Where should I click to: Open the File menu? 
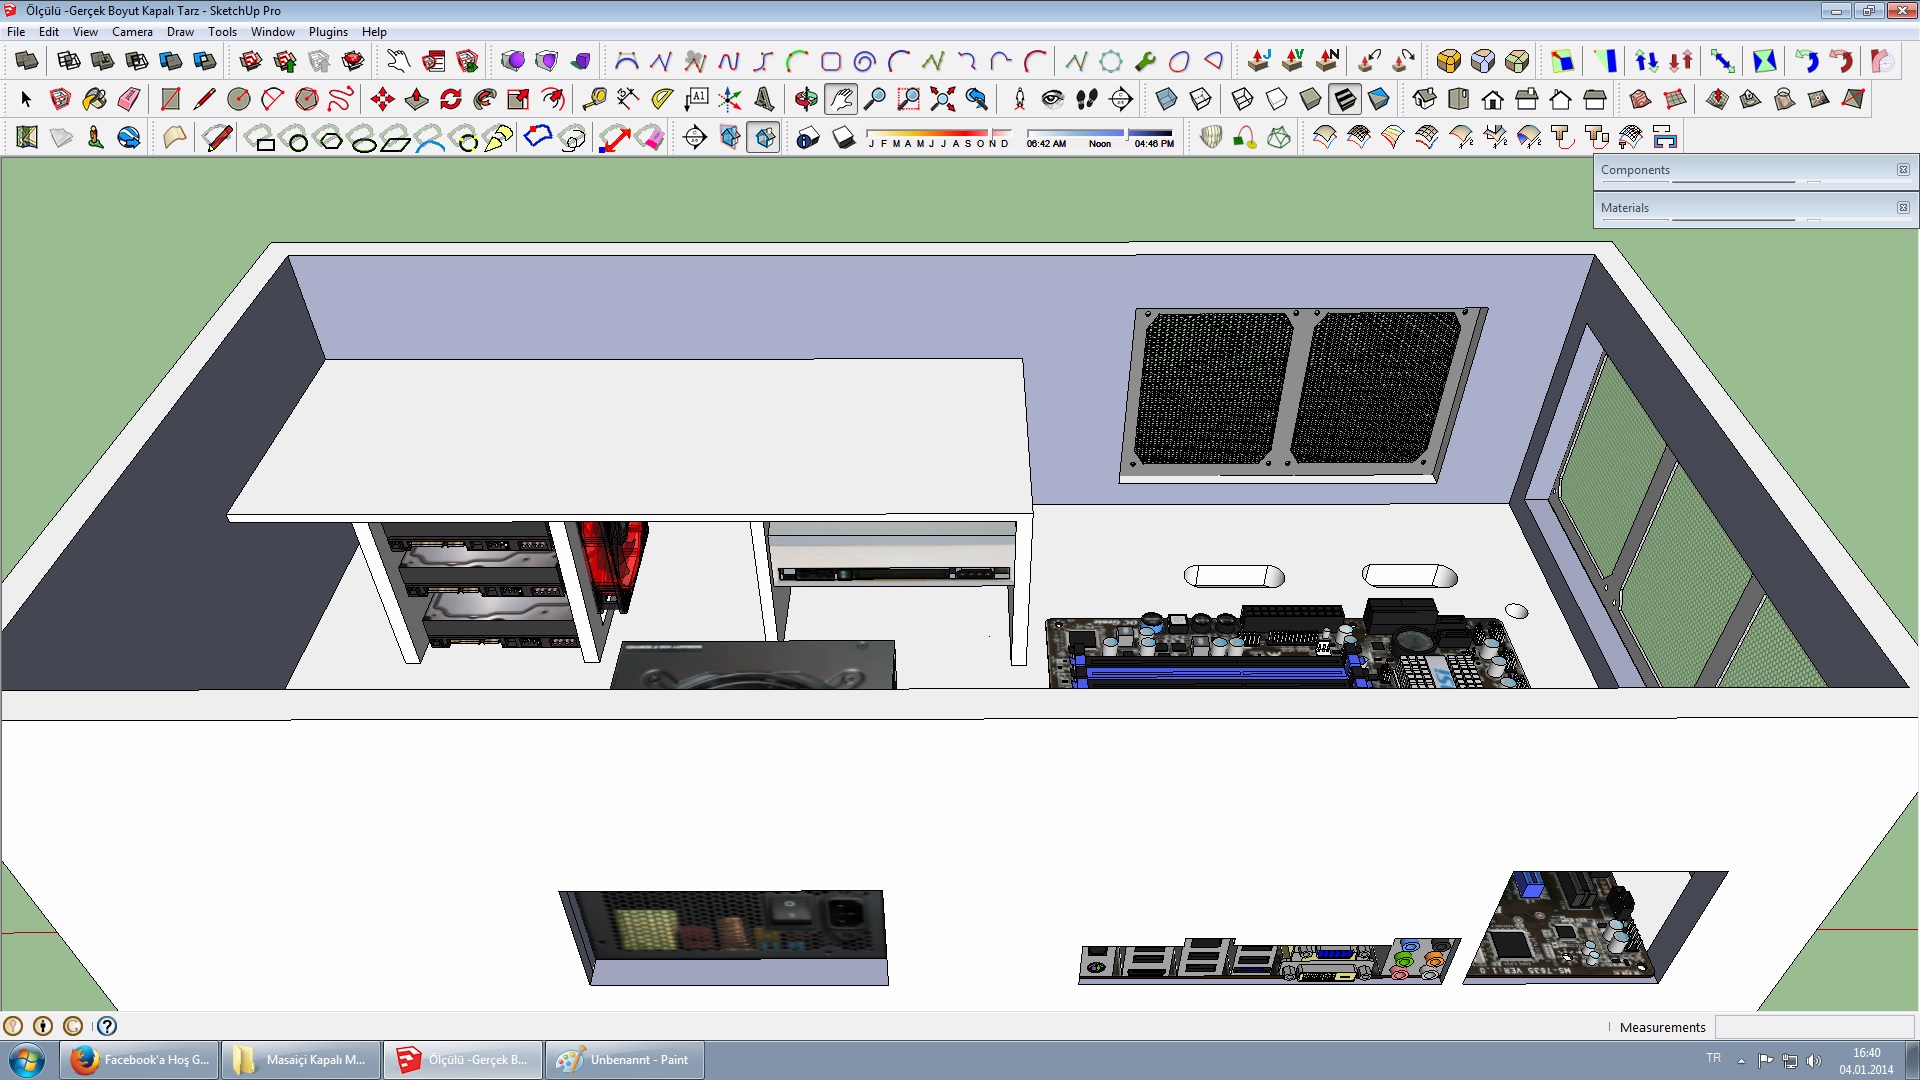(x=16, y=32)
